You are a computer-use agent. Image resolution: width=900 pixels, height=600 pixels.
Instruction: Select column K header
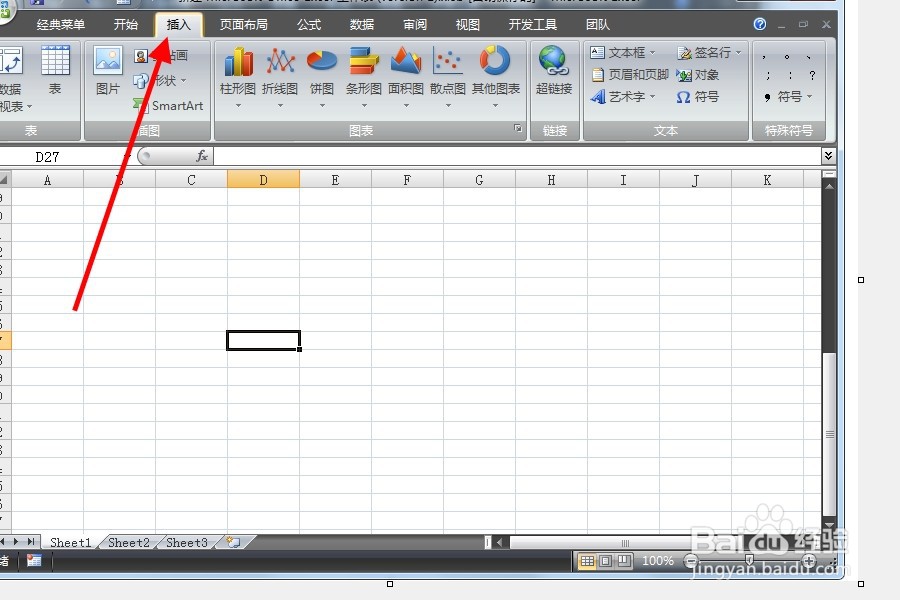click(767, 180)
